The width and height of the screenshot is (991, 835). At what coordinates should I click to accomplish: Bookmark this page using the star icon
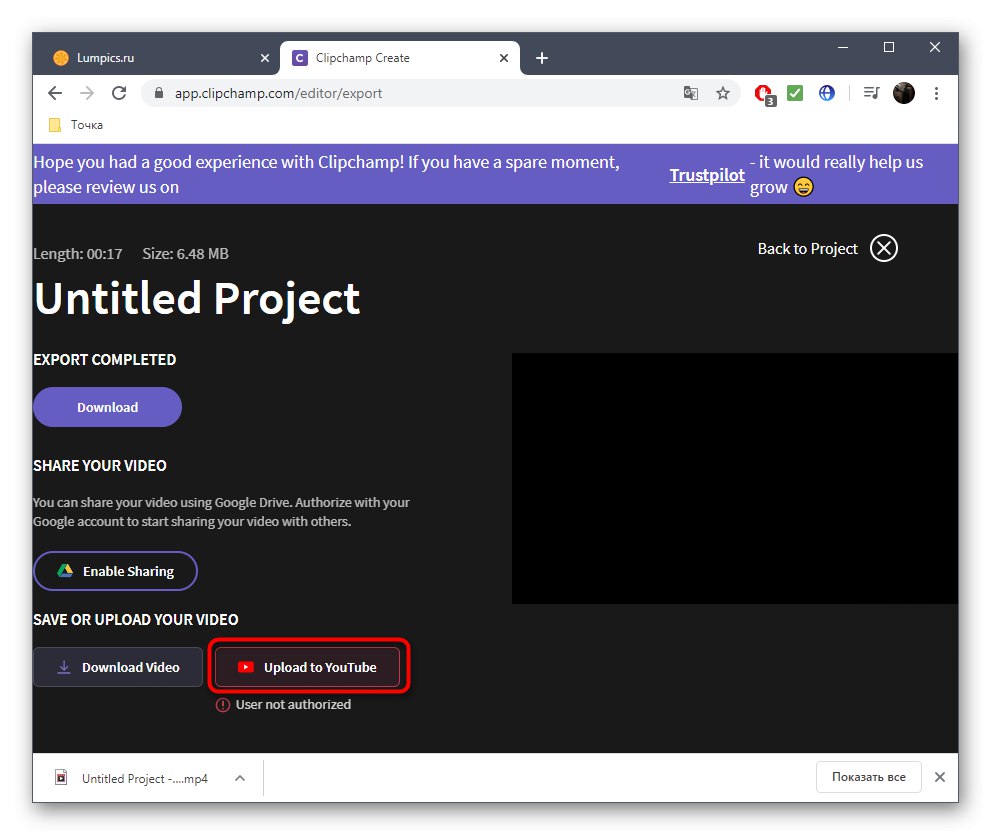pos(723,92)
